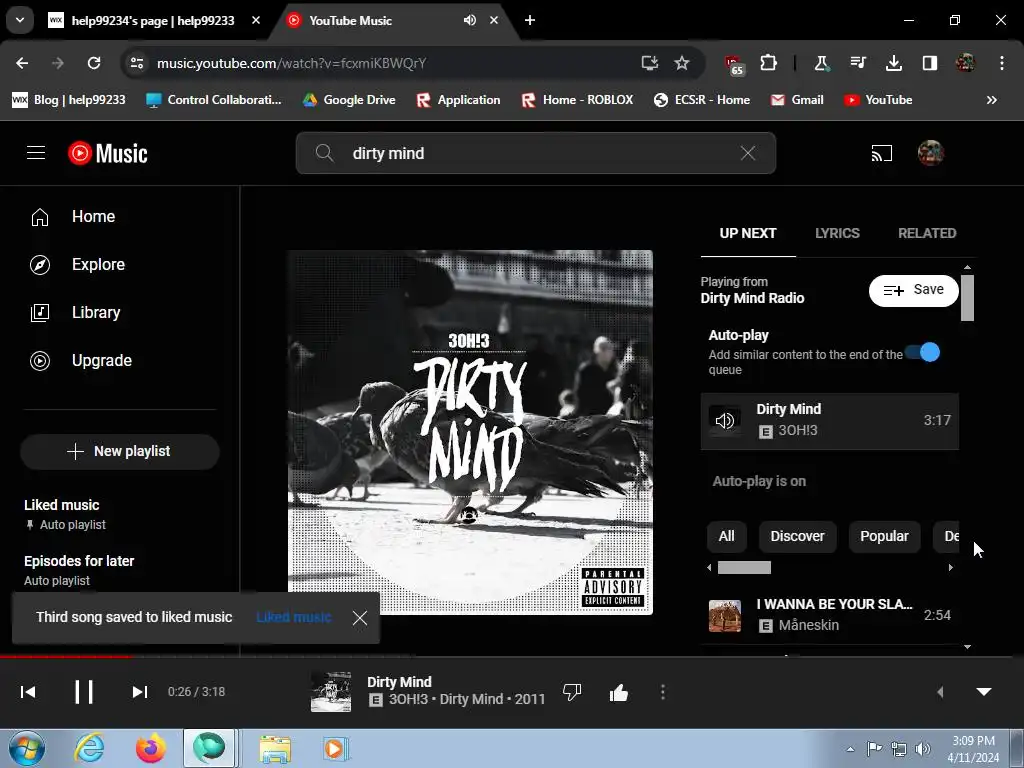Expand player controls with left triangle
The width and height of the screenshot is (1024, 768).
(940, 692)
